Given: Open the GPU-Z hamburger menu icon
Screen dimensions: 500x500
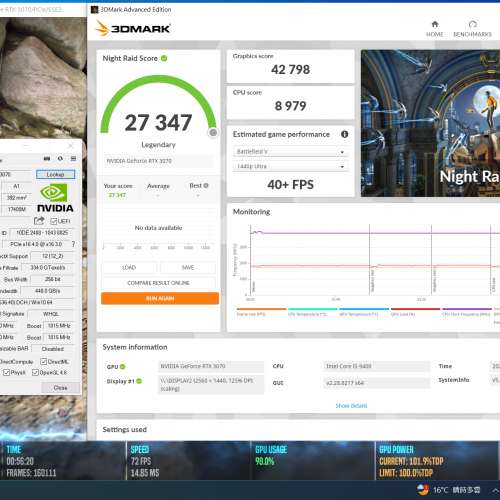Looking at the screenshot, I should [x=73, y=158].
